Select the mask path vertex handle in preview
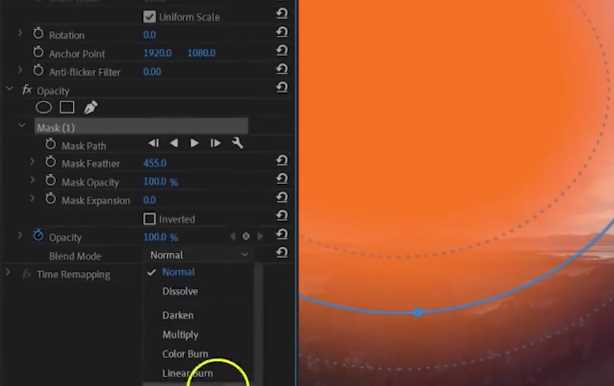Screen dimensions: 614x386 click(418, 312)
